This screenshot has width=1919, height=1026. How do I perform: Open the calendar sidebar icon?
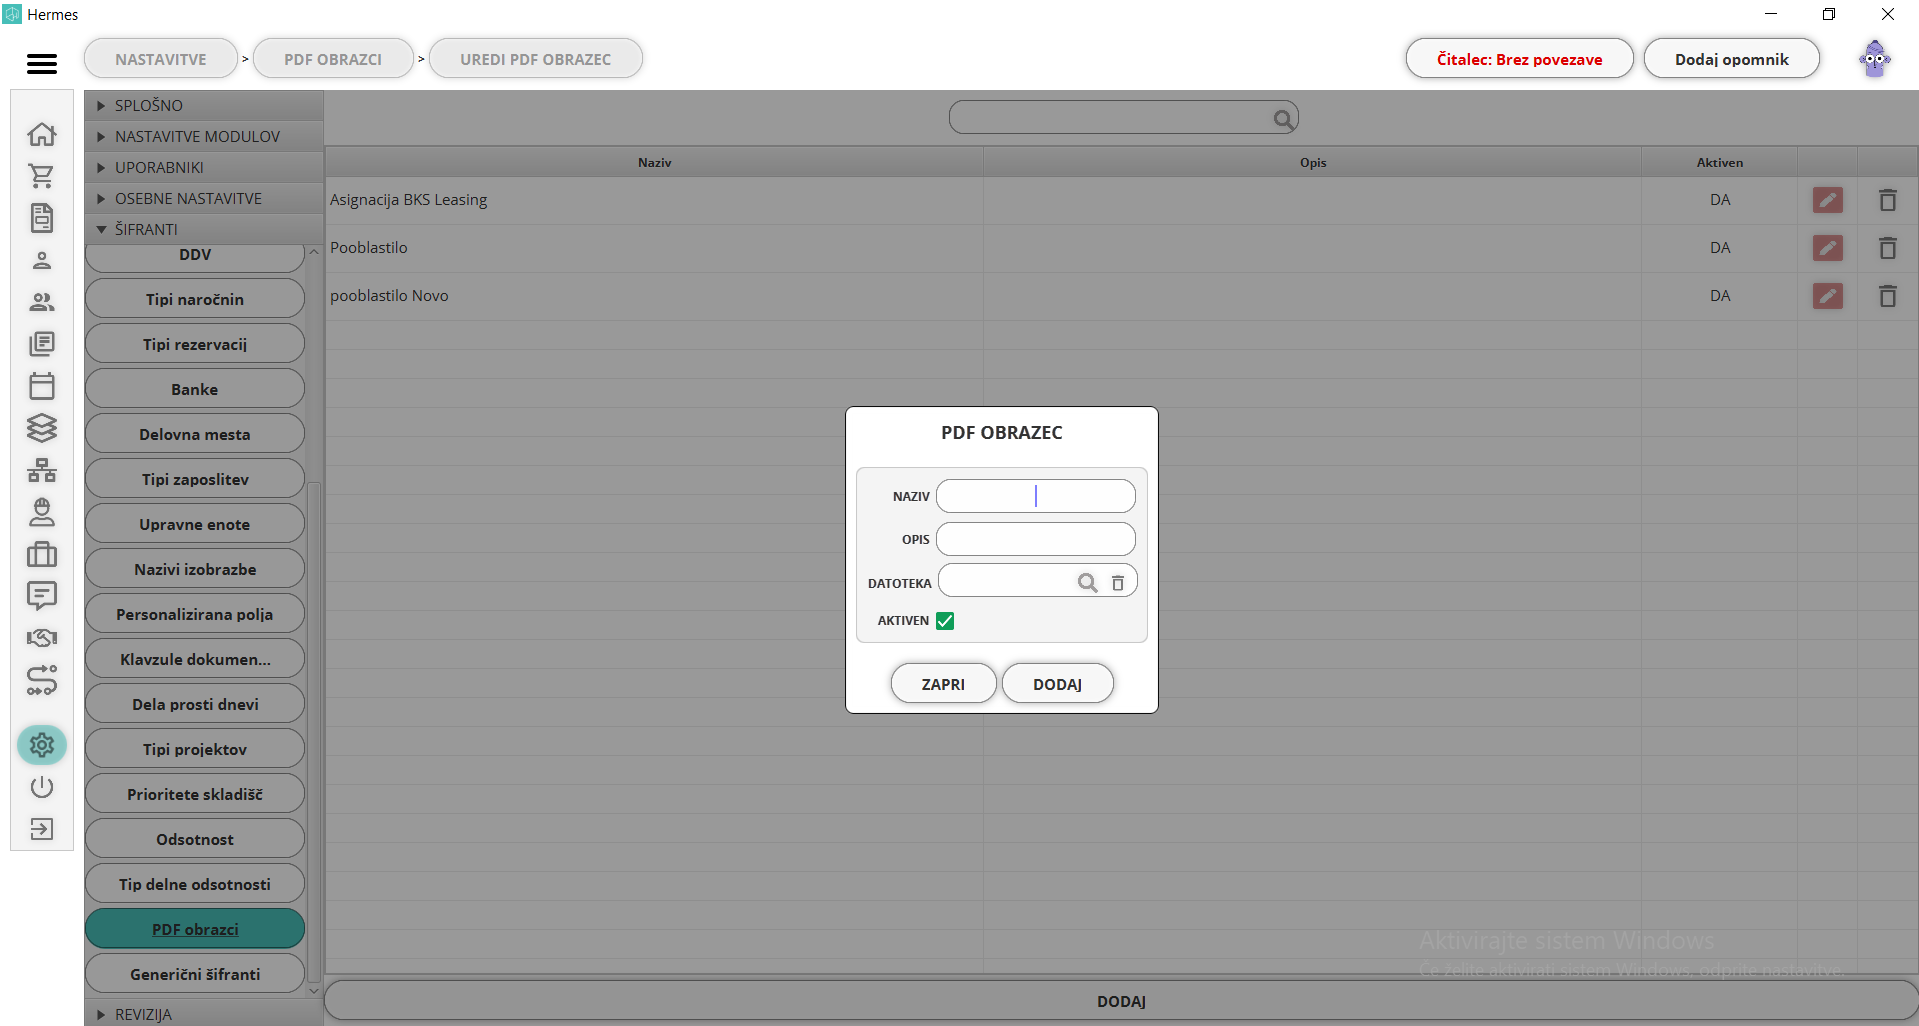(42, 386)
